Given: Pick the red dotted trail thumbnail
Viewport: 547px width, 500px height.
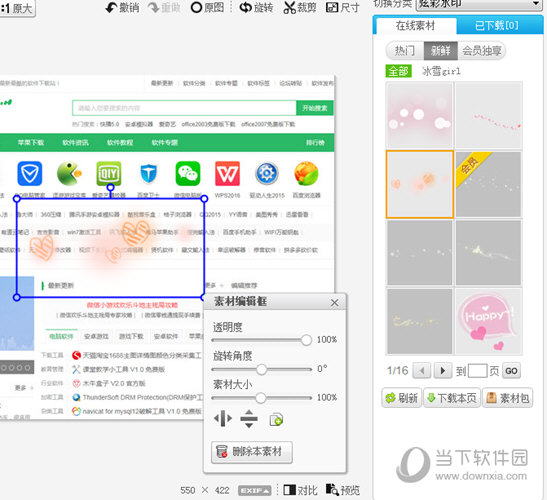Looking at the screenshot, I should (x=488, y=115).
